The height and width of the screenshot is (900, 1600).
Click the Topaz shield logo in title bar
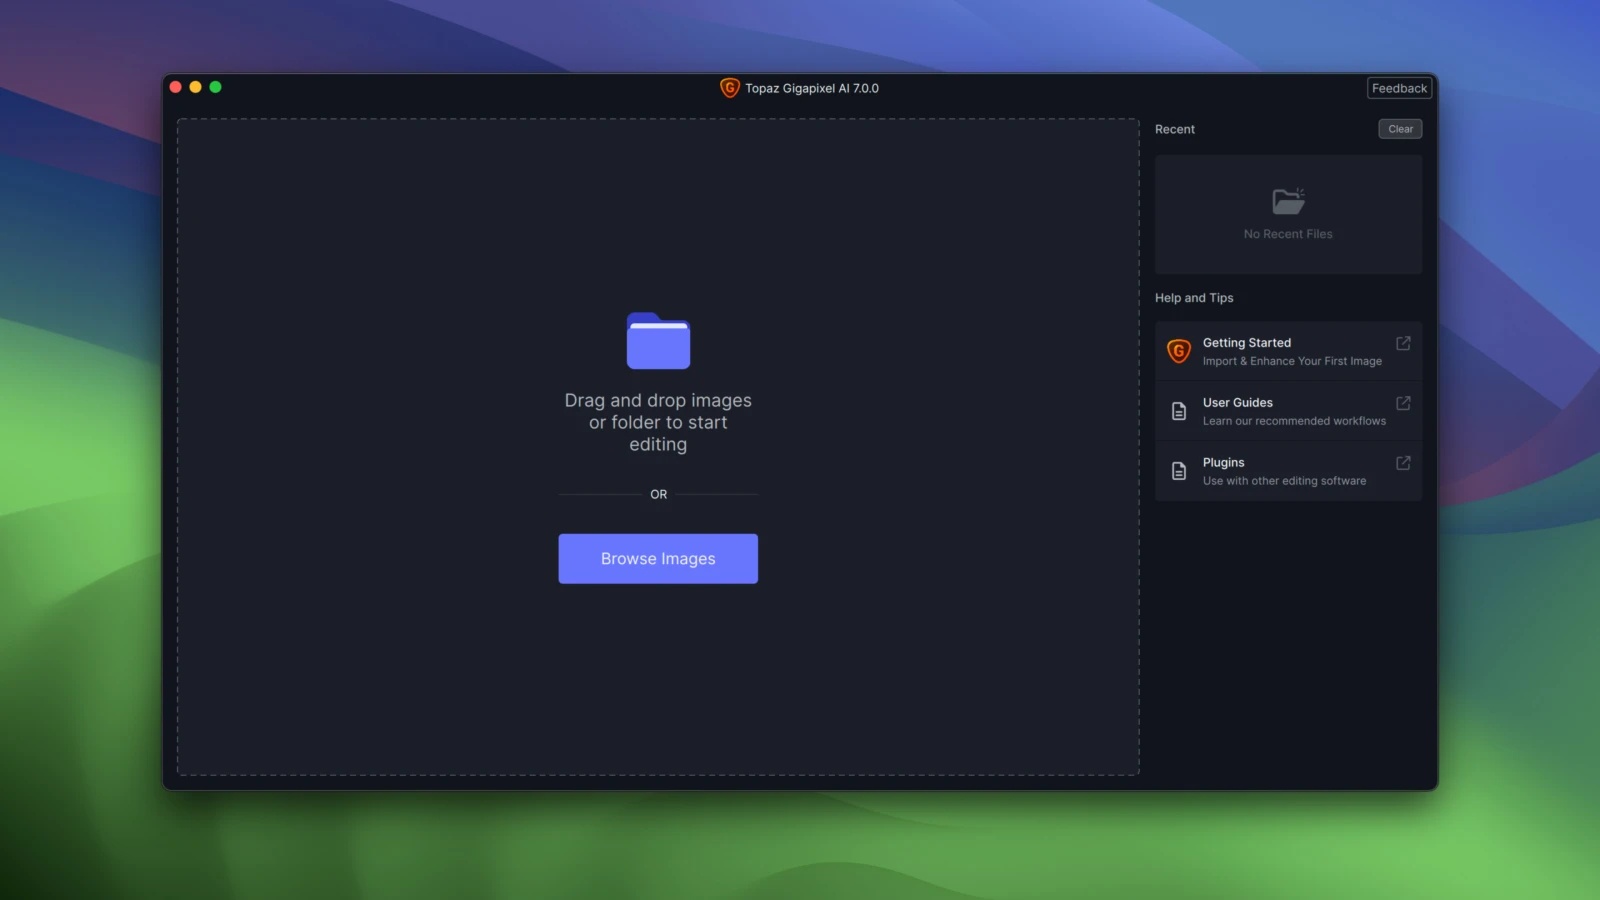pos(730,88)
